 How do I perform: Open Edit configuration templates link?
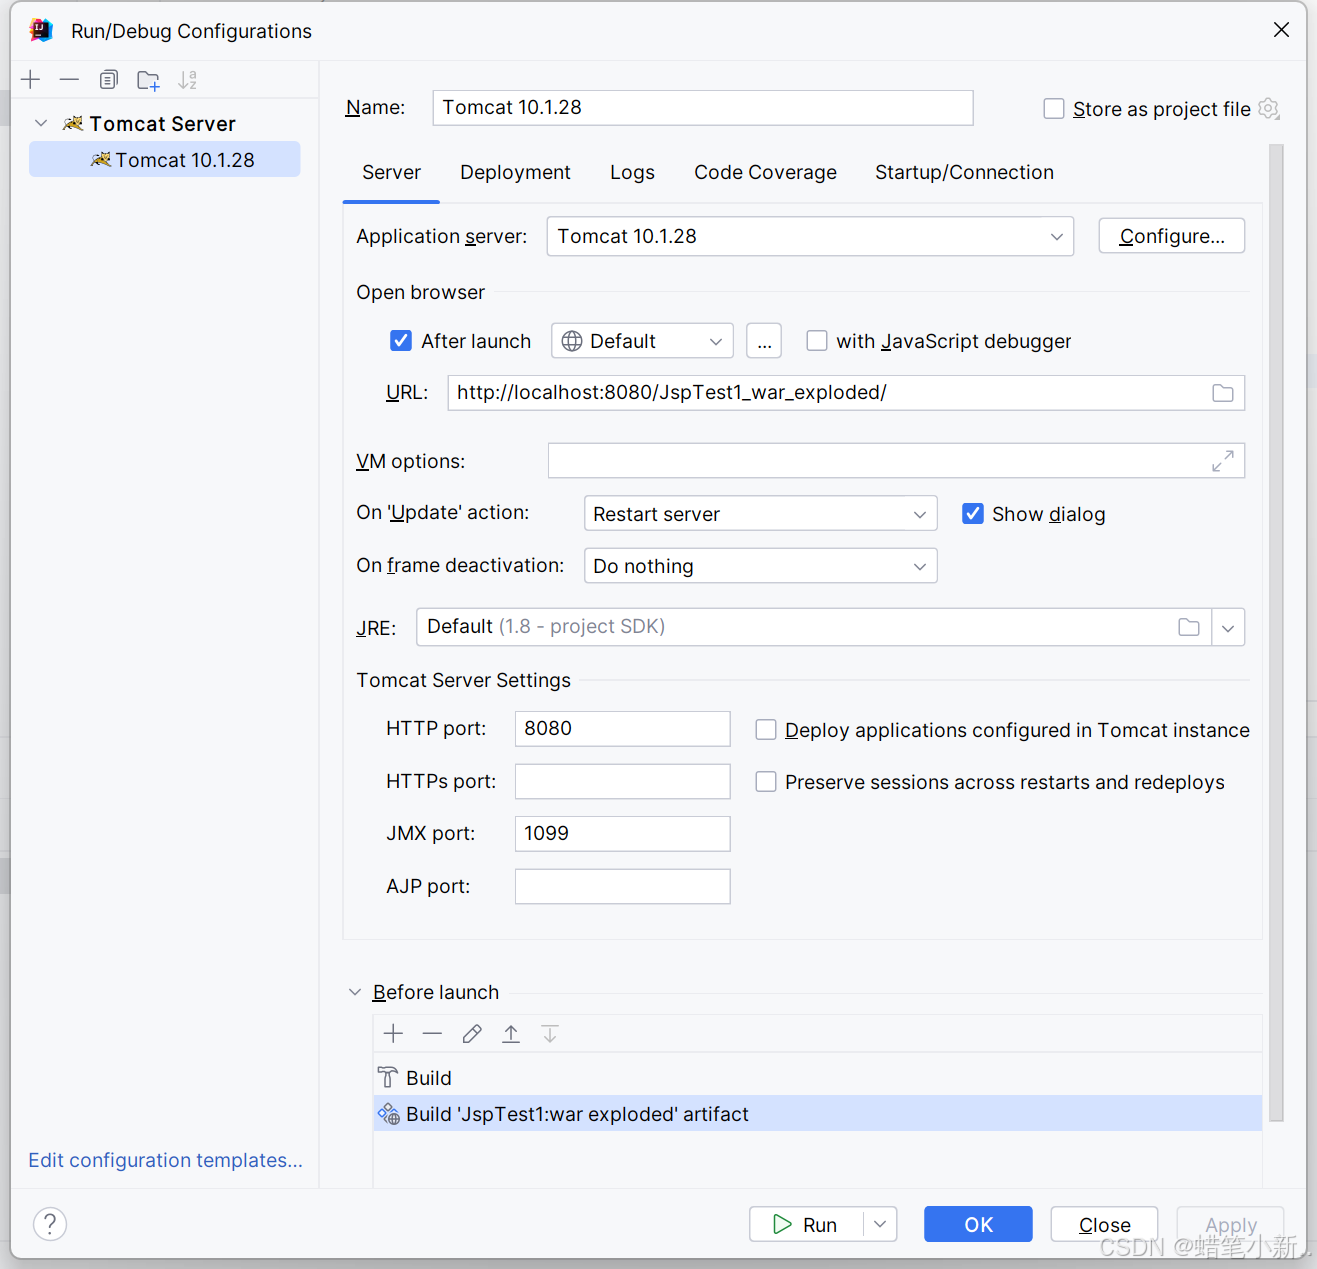(x=165, y=1160)
